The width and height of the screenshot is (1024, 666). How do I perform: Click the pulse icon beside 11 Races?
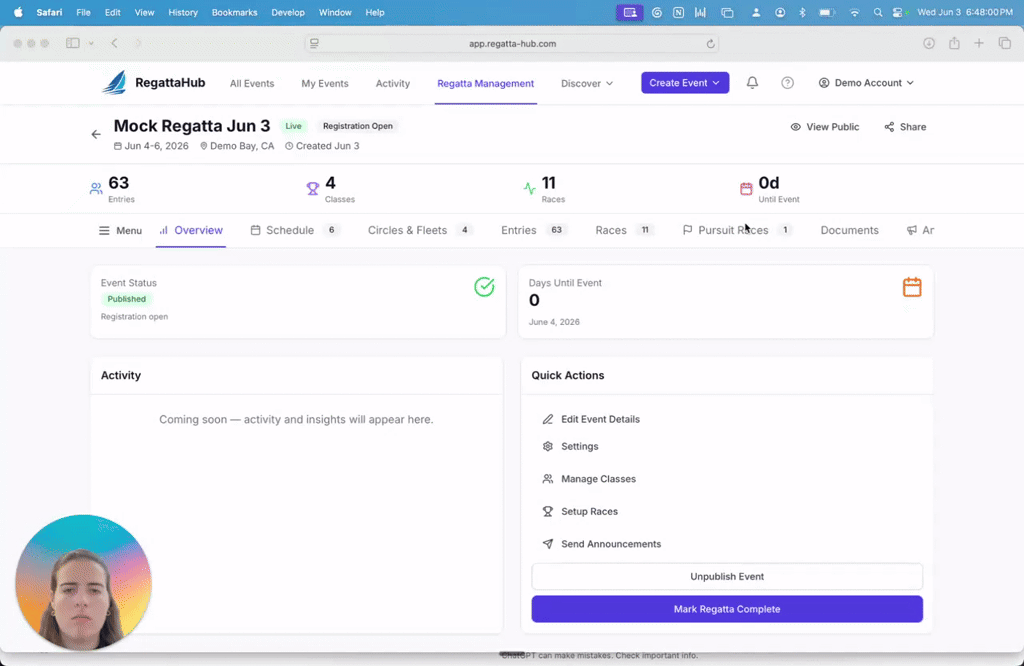tap(530, 189)
